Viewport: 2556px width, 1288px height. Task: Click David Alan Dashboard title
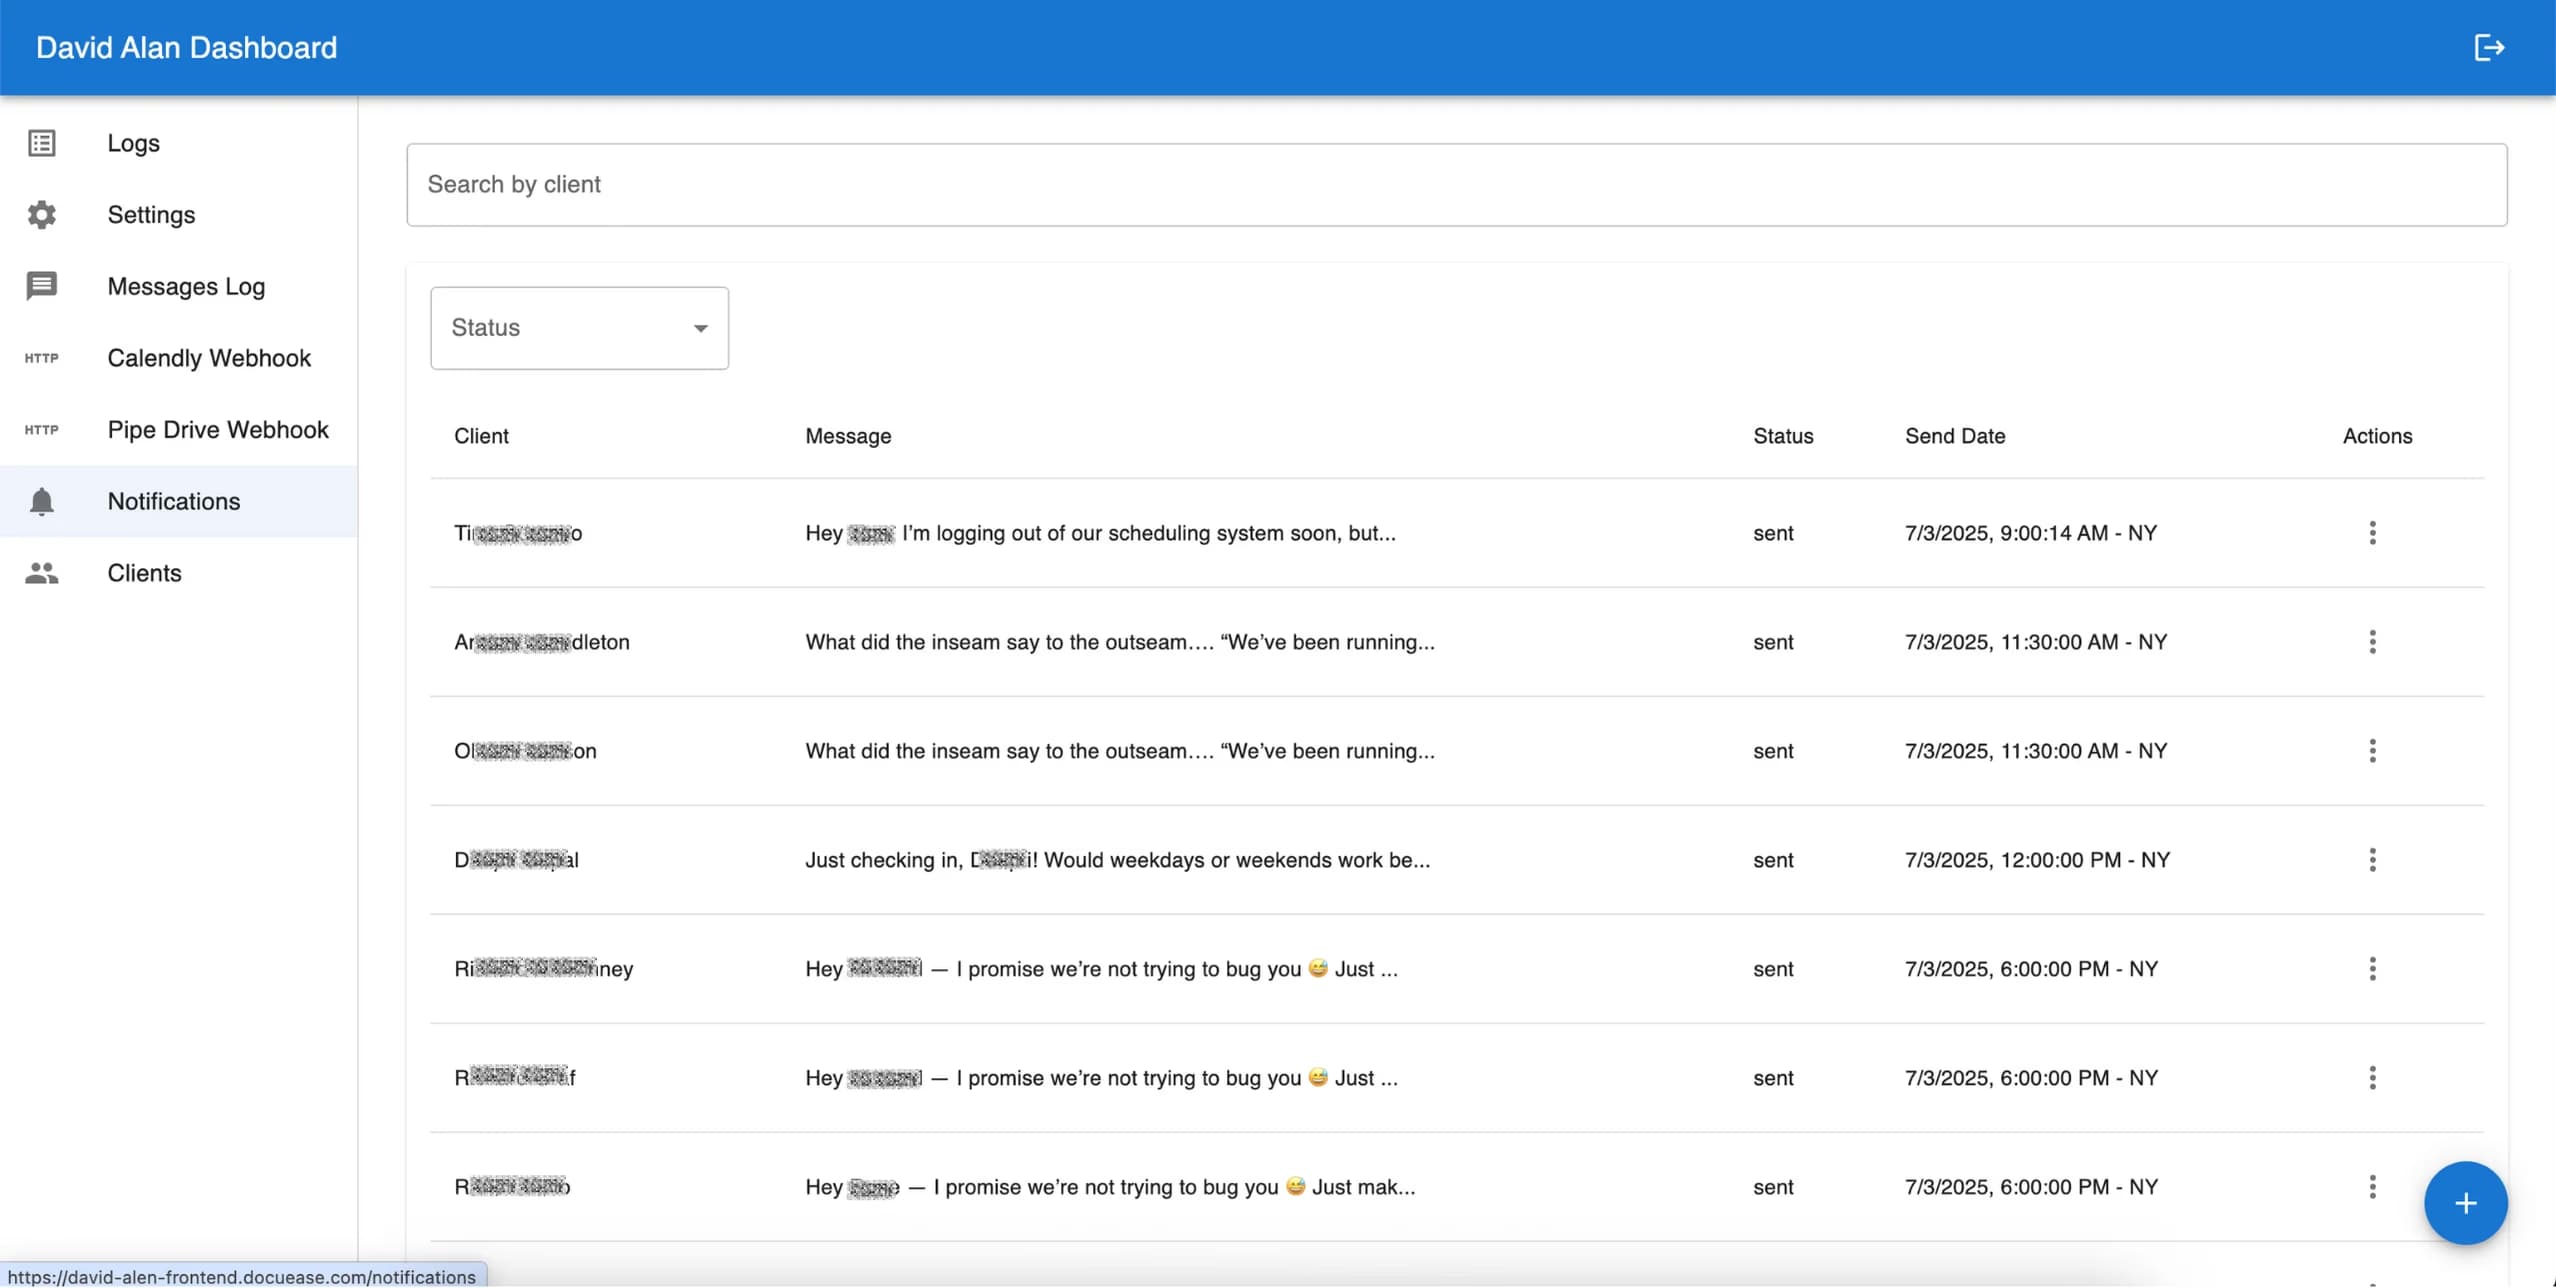(x=187, y=47)
